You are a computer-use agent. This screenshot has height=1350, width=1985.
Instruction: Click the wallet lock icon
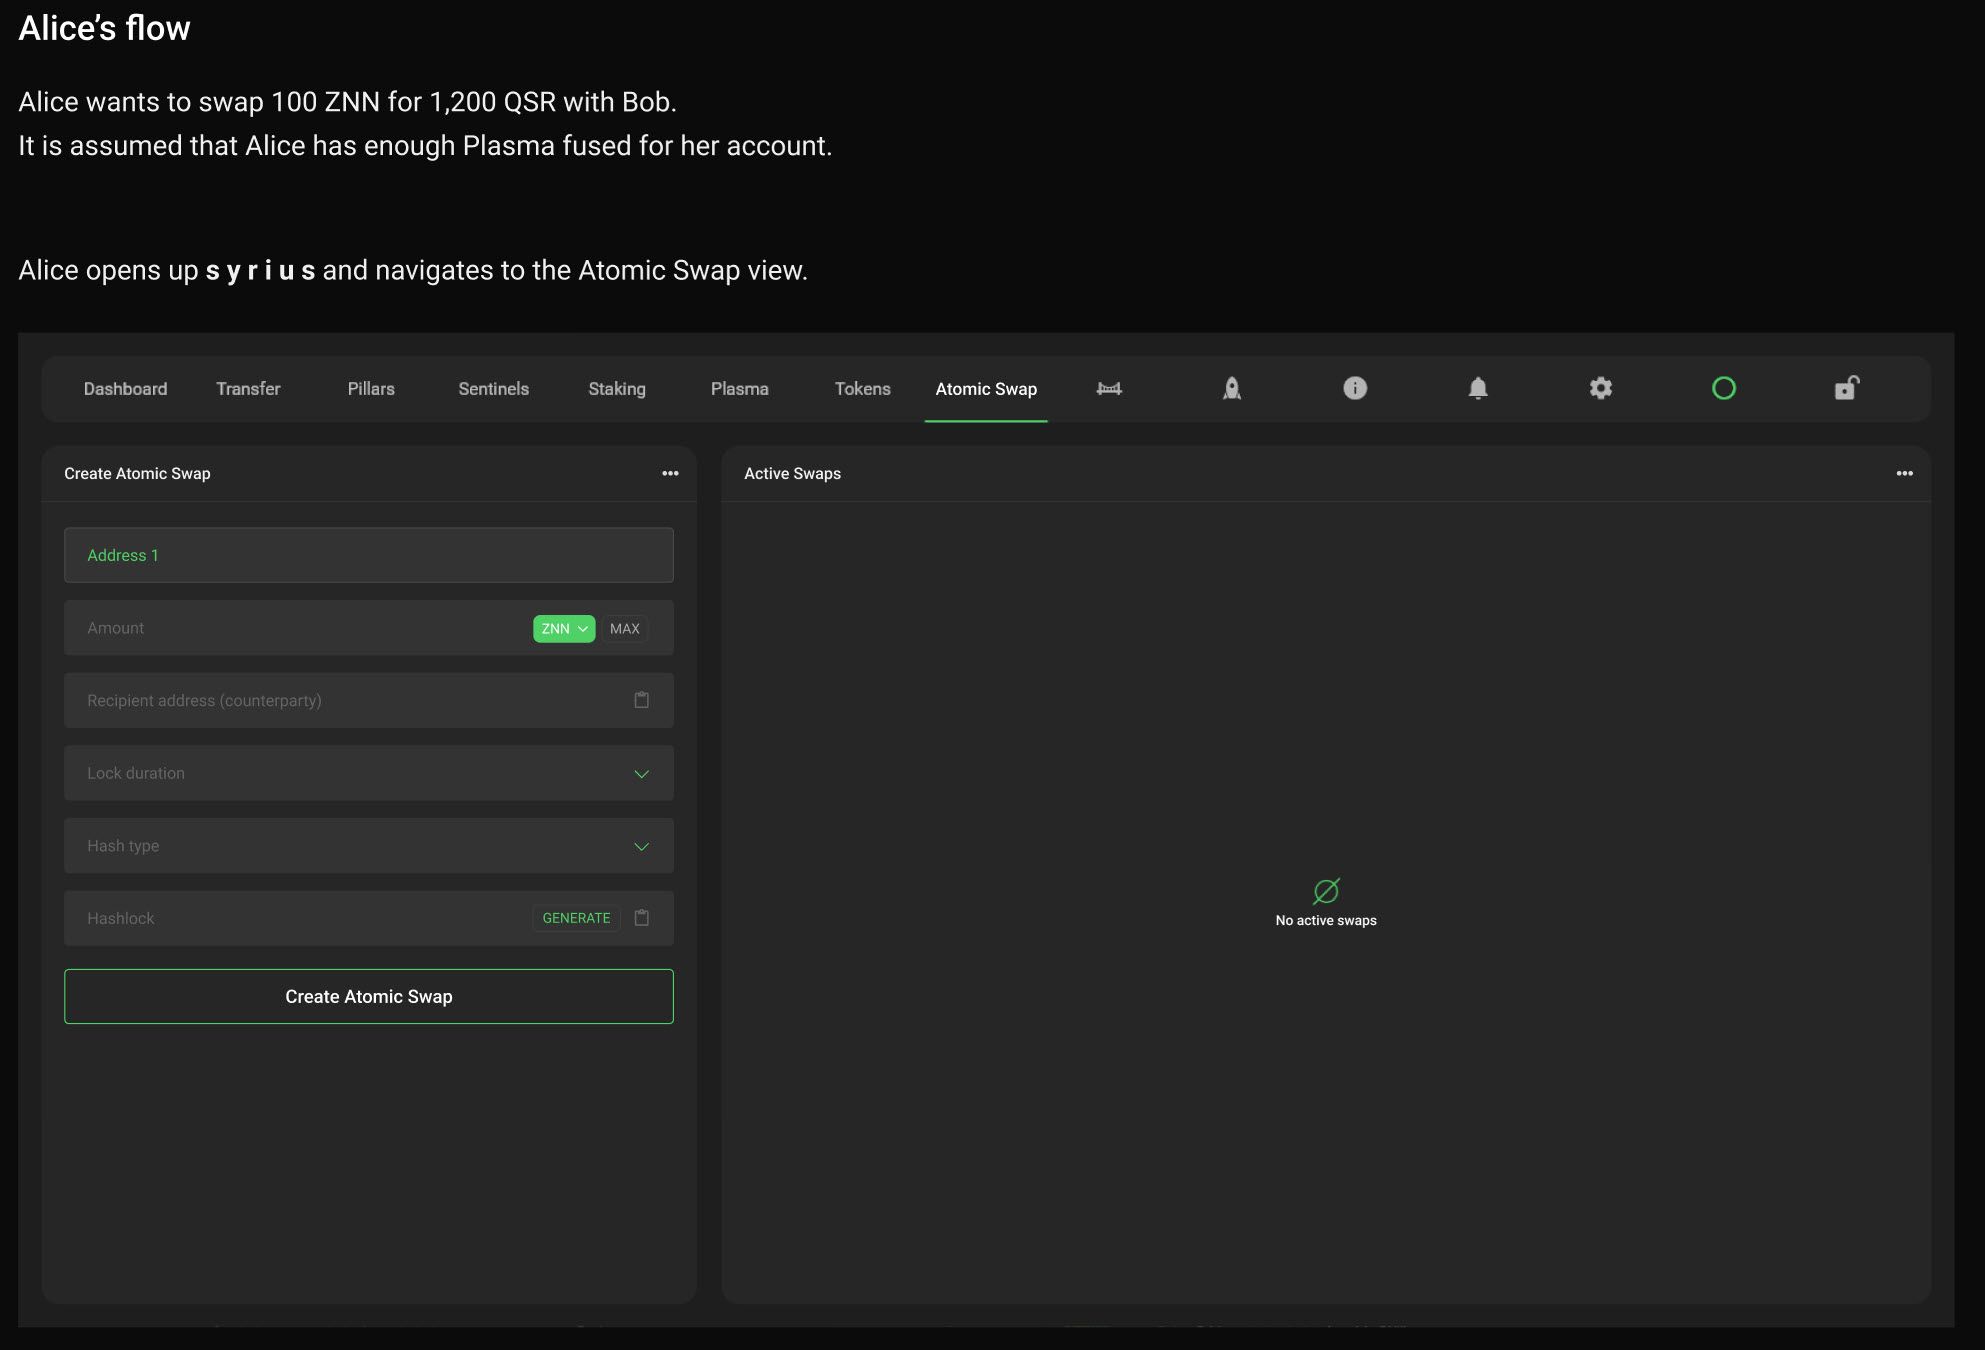pyautogui.click(x=1846, y=388)
